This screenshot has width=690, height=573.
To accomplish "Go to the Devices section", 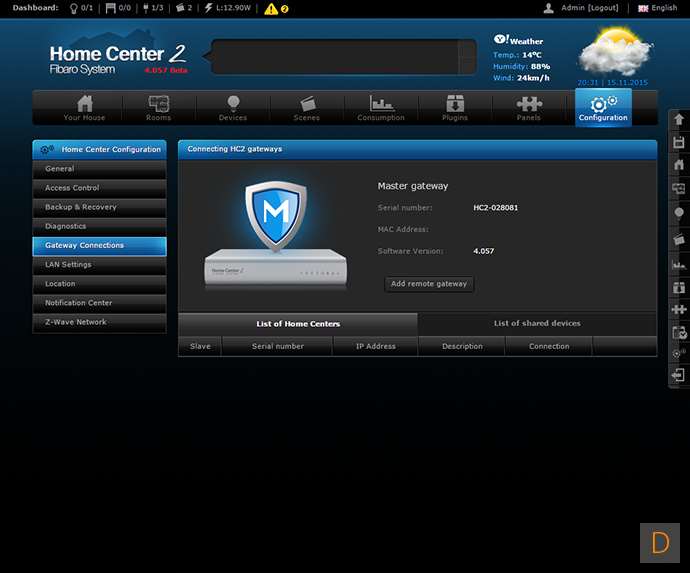I will coord(233,108).
